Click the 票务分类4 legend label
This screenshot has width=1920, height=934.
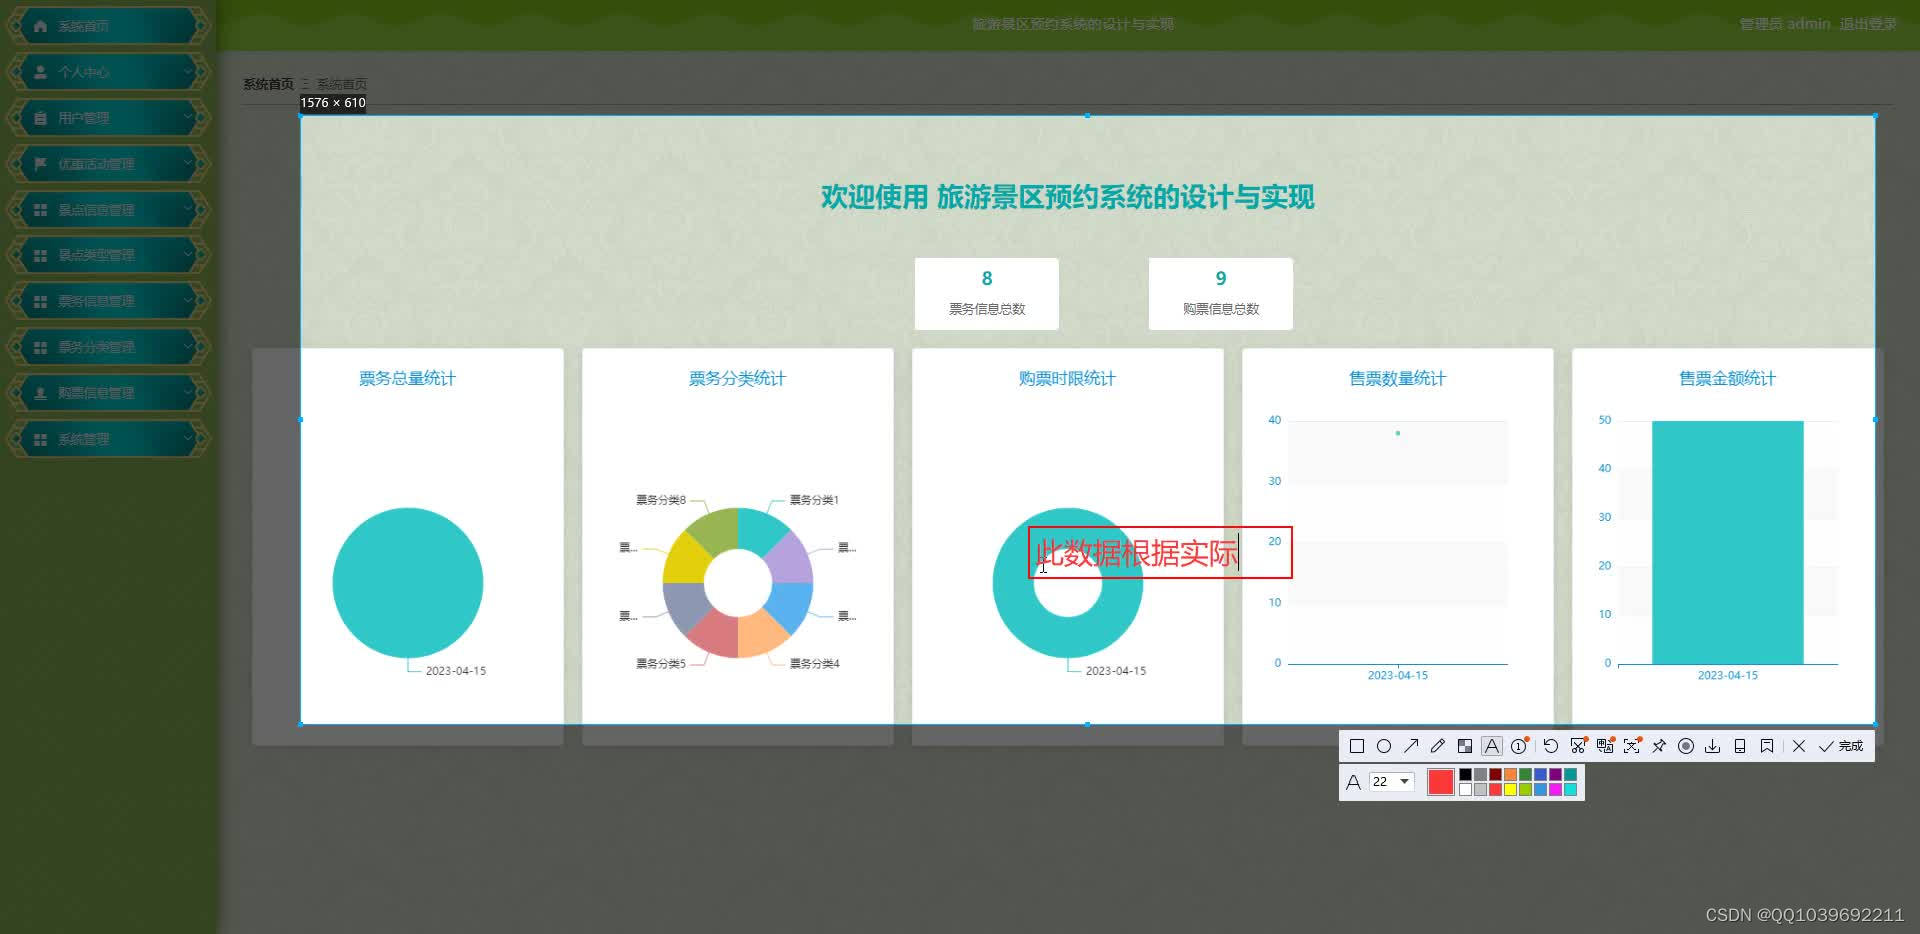tap(814, 664)
